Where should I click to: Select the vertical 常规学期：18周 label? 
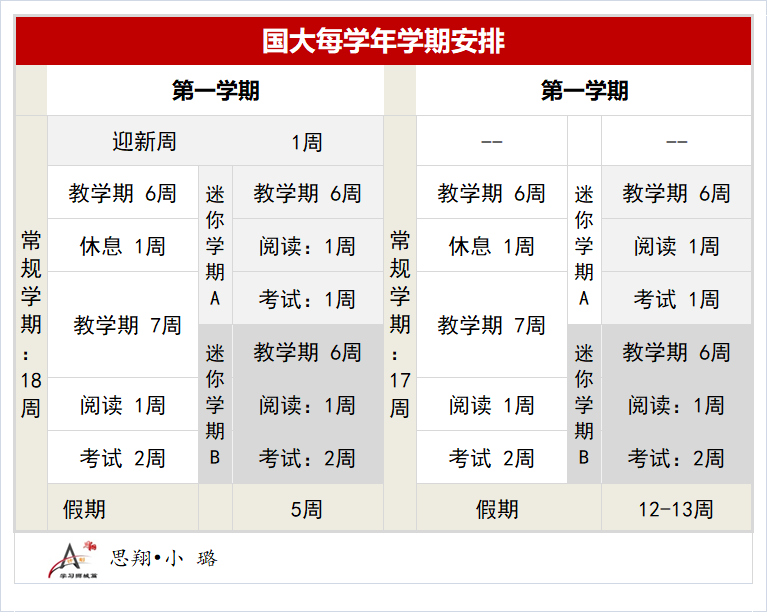pyautogui.click(x=31, y=324)
